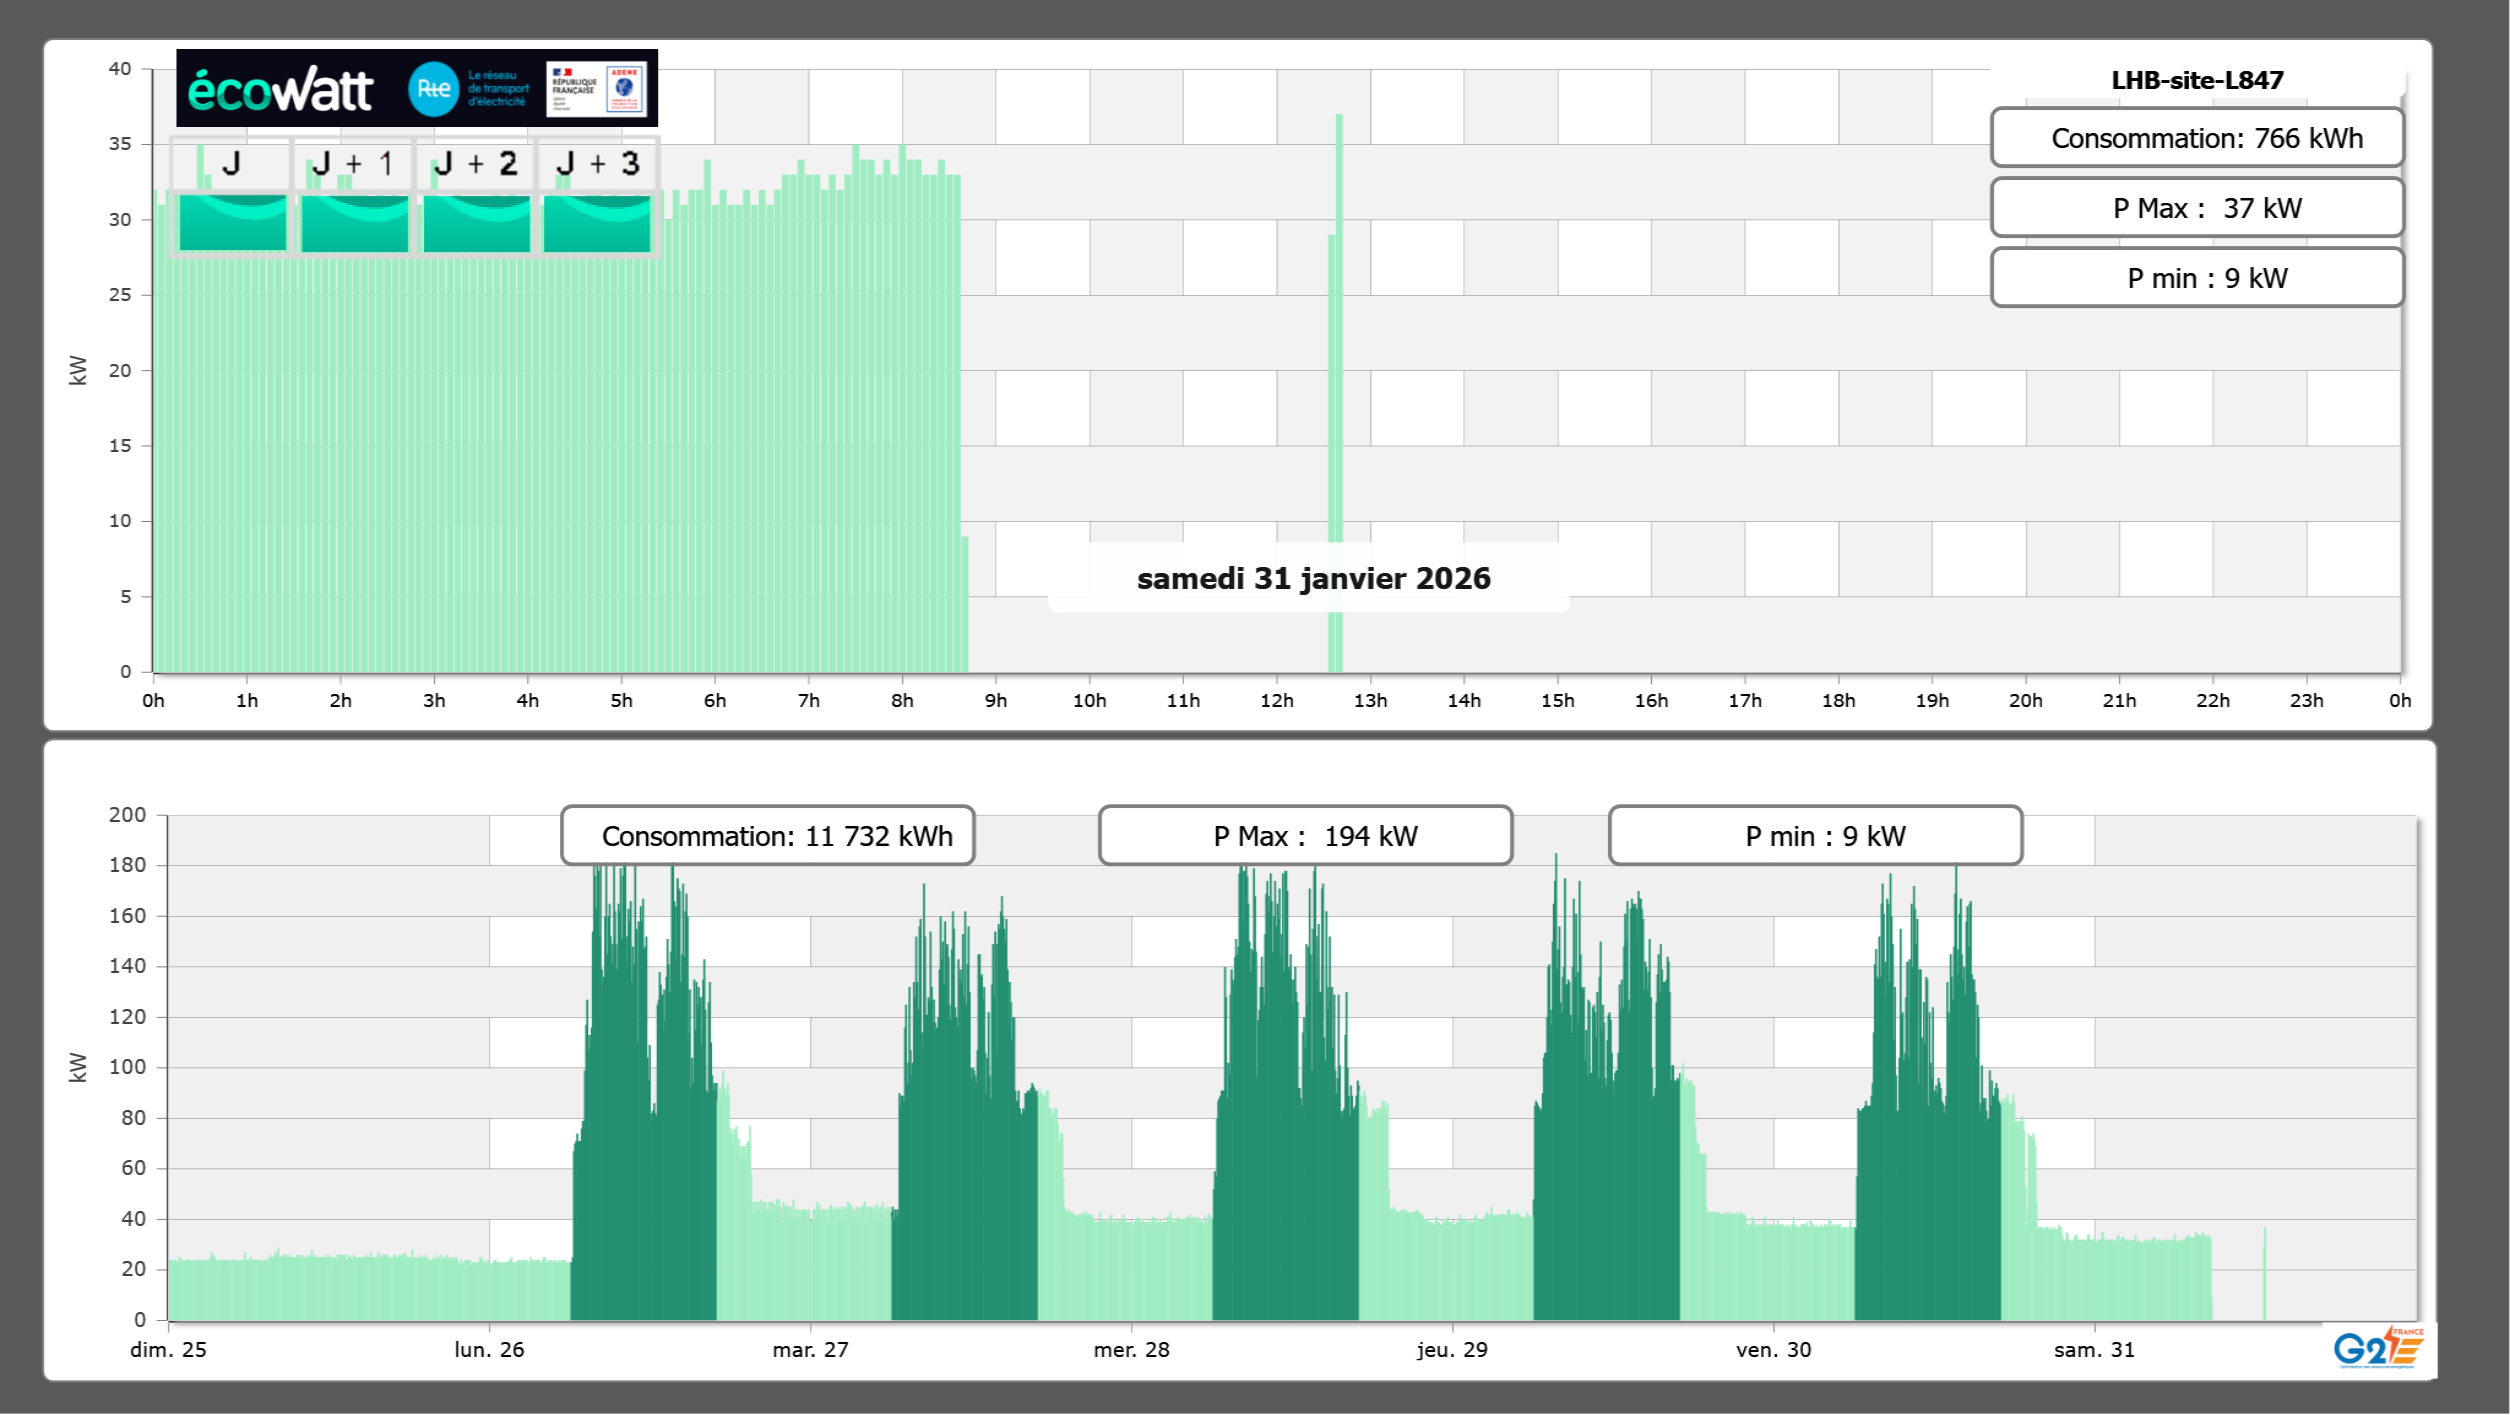Click the LHB-site-L847 site title
This screenshot has width=2511, height=1415.
coord(2196,80)
